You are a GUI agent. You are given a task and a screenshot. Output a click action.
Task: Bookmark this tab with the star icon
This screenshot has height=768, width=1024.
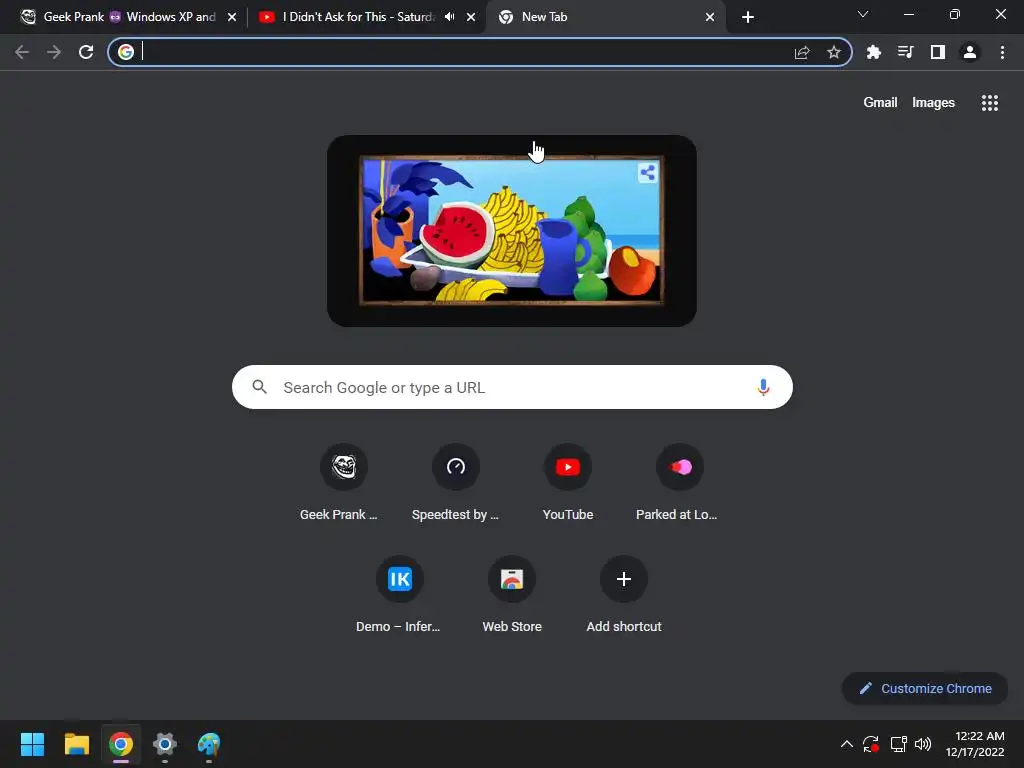click(x=834, y=52)
